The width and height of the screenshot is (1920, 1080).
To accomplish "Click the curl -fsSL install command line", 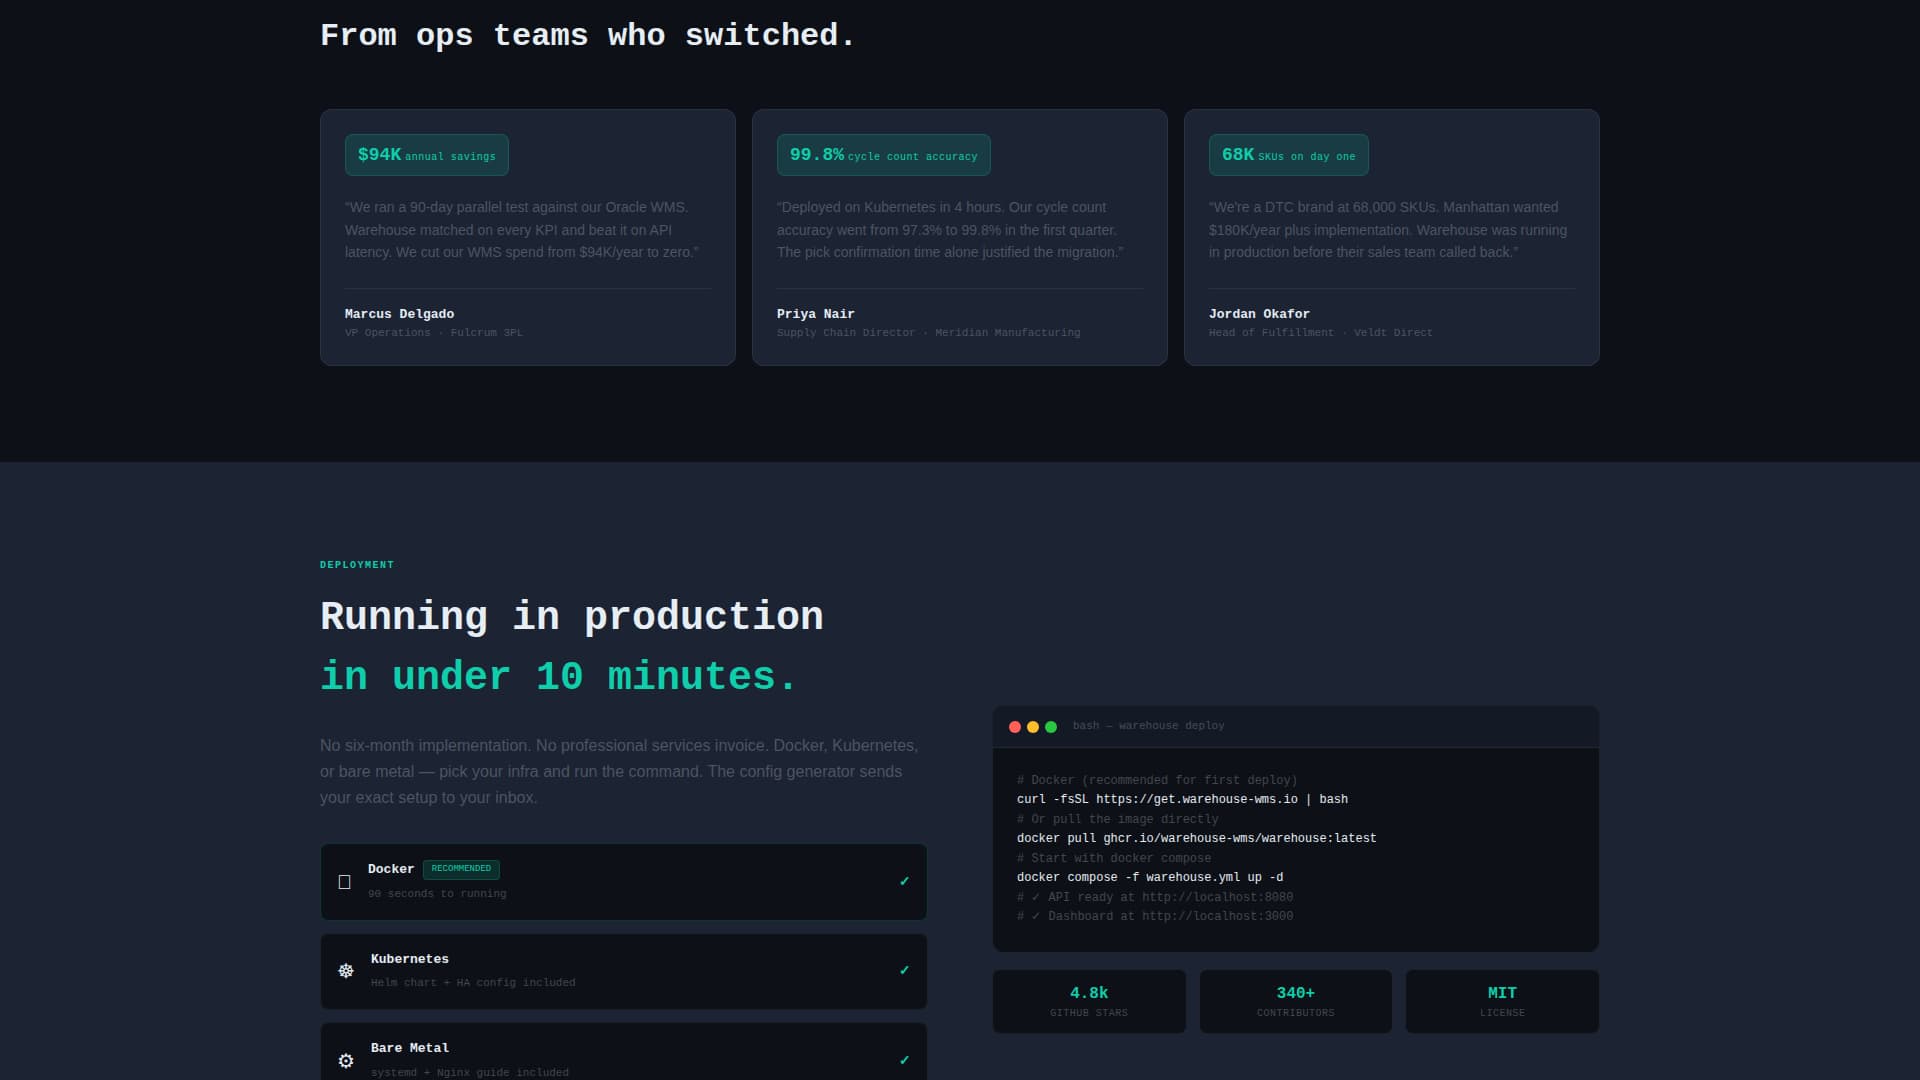I will (1182, 799).
